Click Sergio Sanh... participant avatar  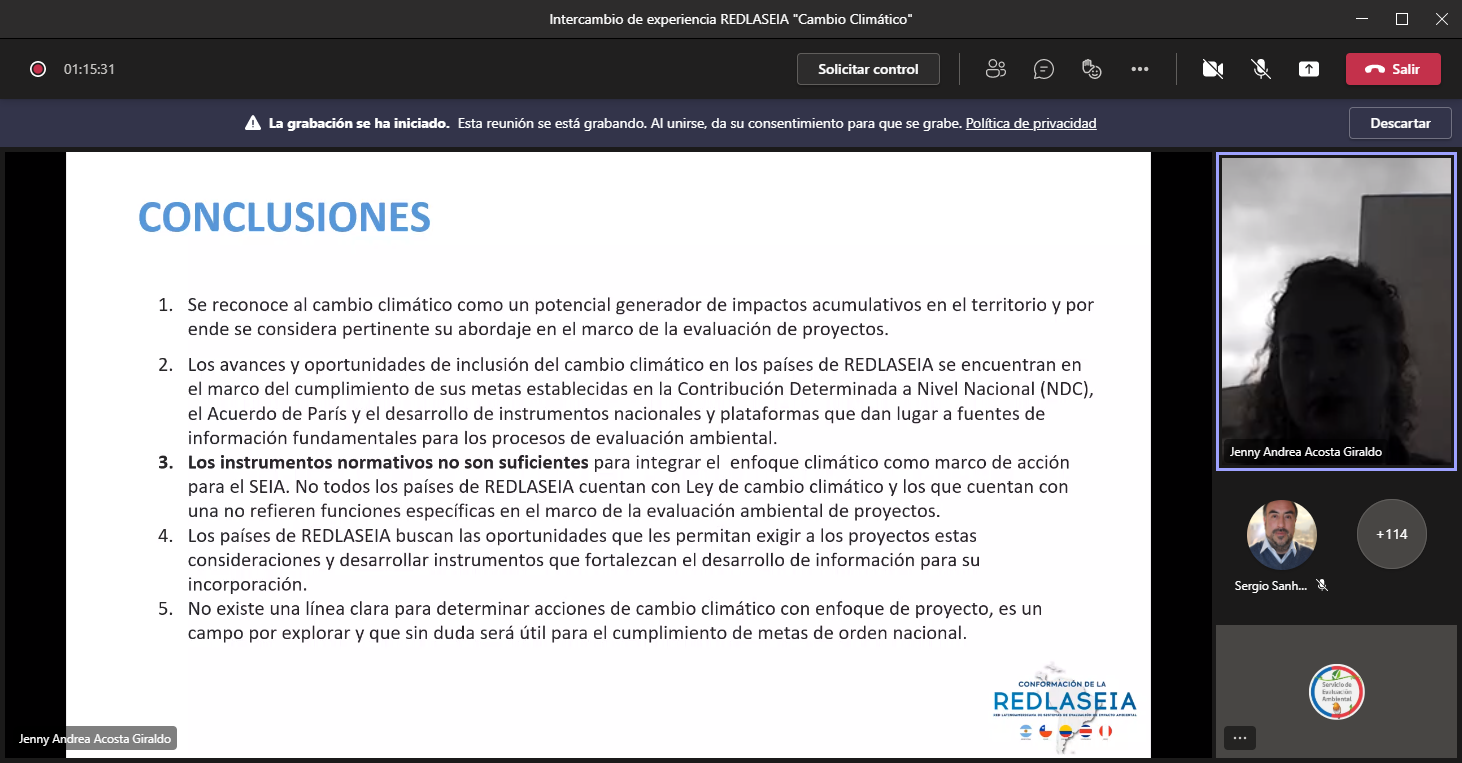1282,534
